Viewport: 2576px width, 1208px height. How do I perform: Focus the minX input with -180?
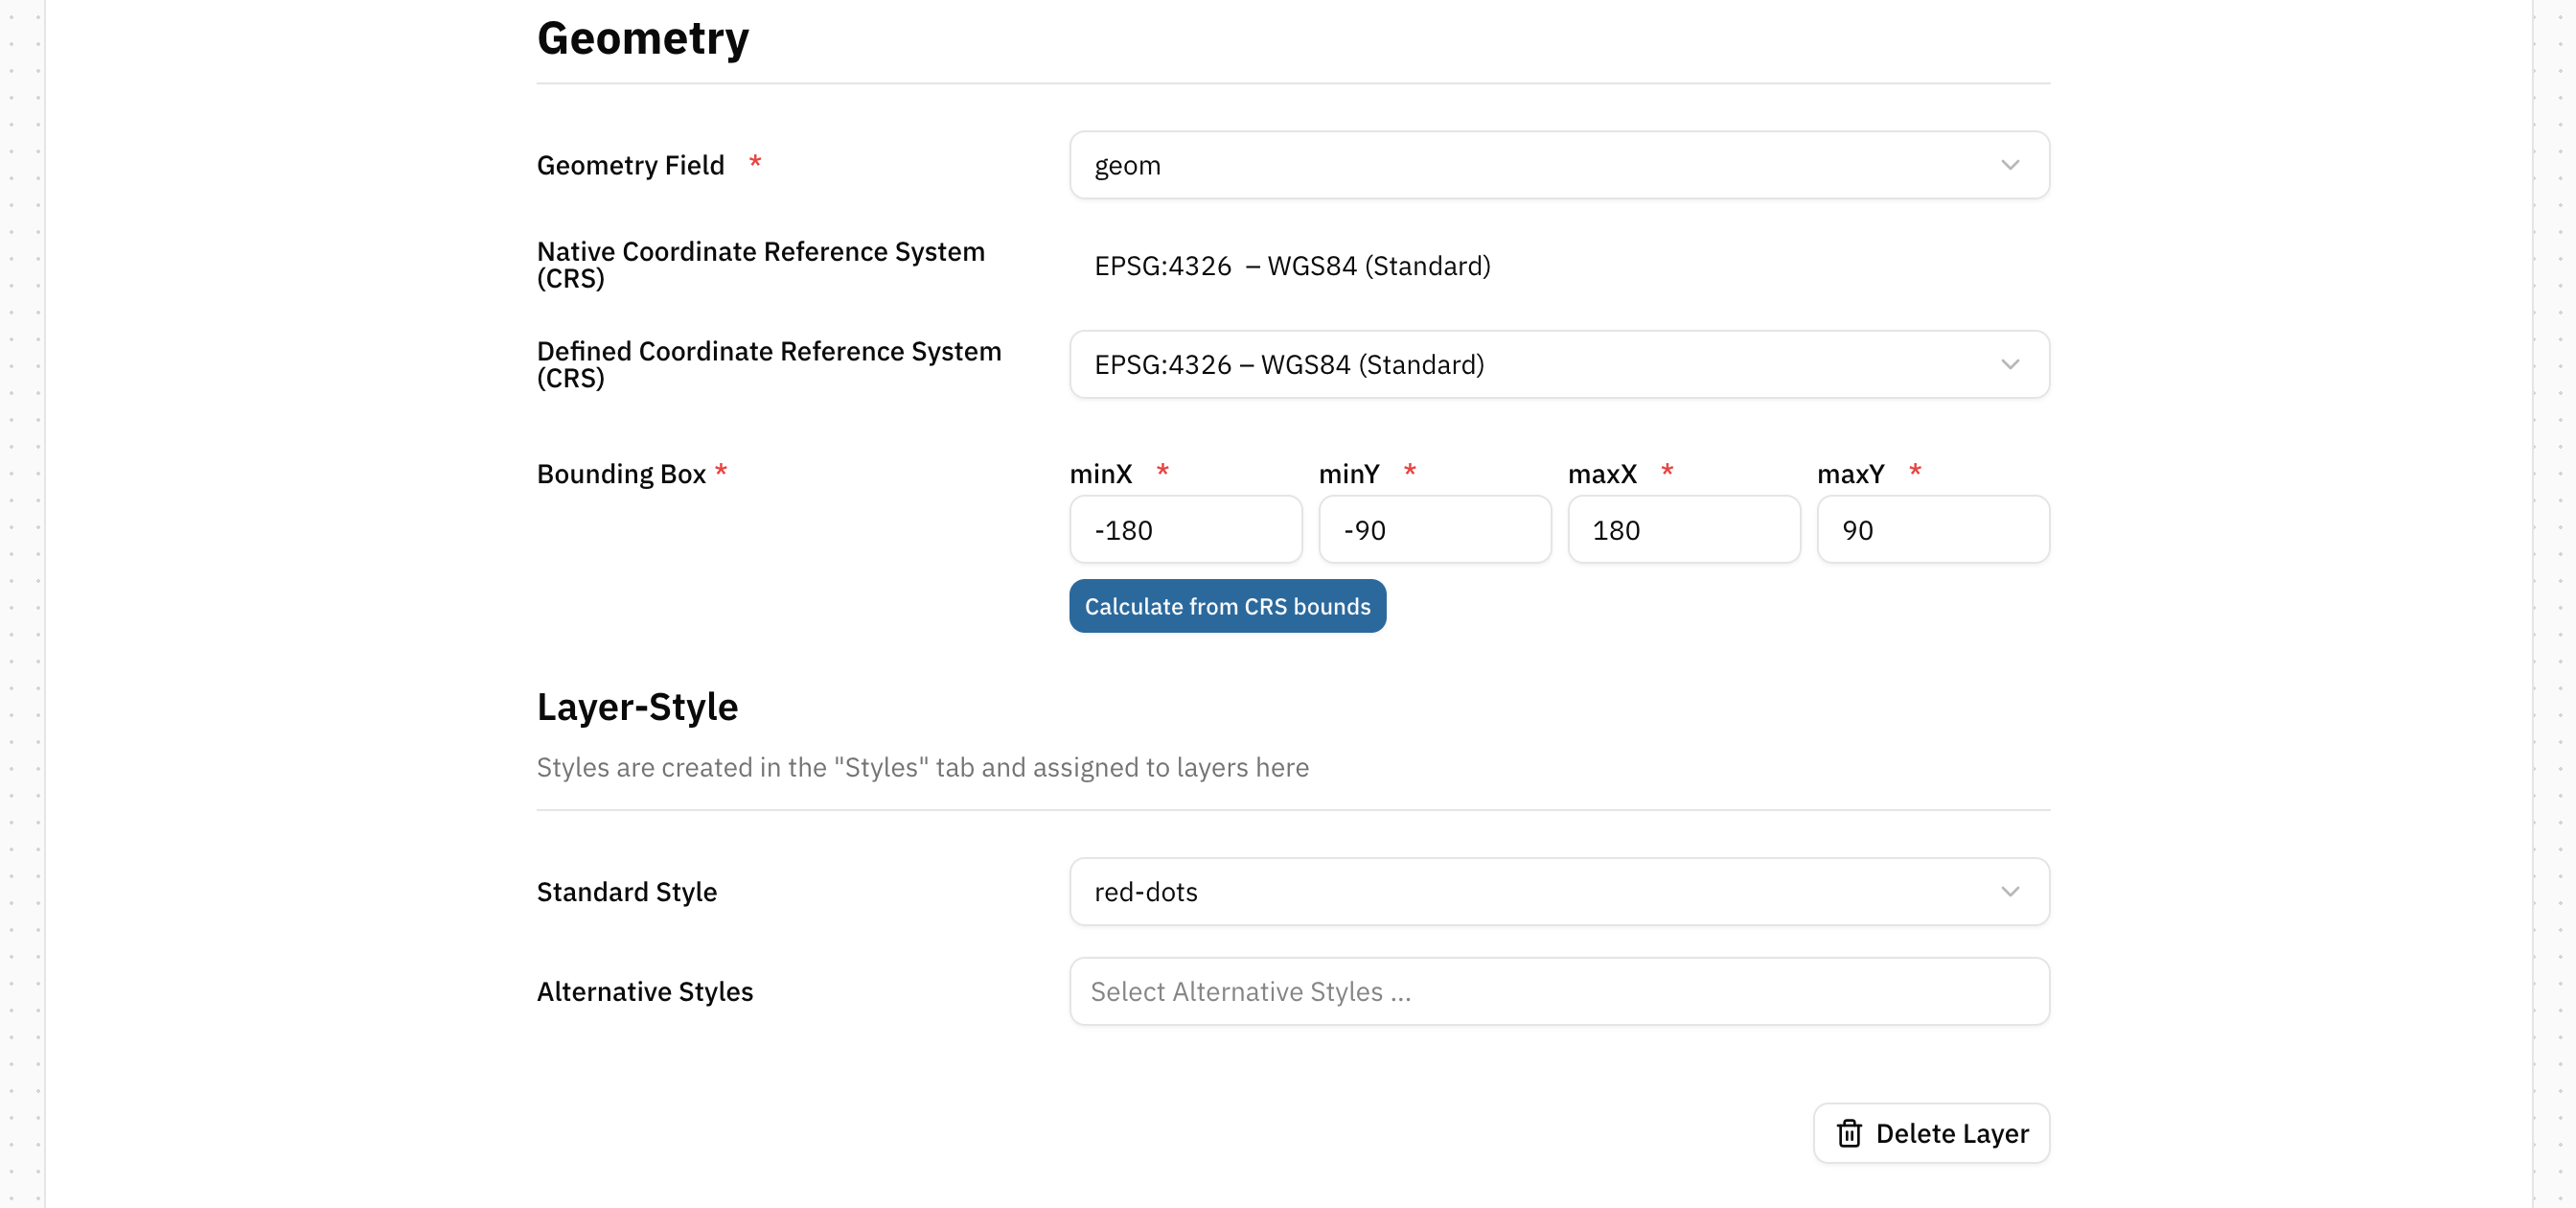(x=1186, y=530)
